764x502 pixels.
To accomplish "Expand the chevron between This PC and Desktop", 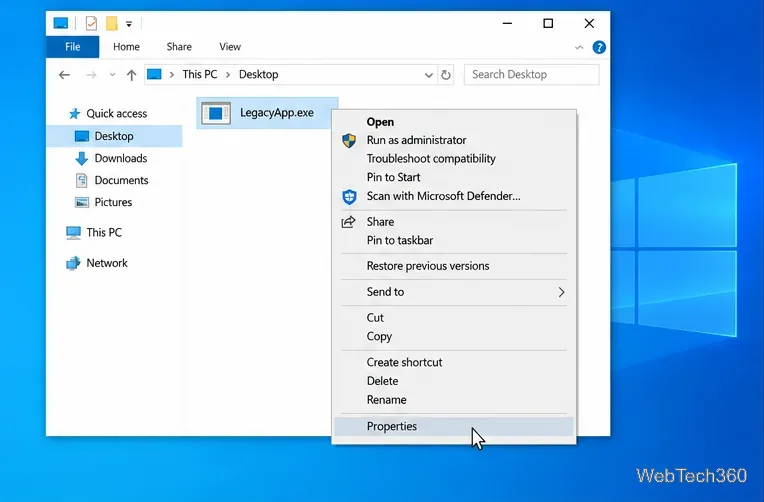I will tap(228, 75).
